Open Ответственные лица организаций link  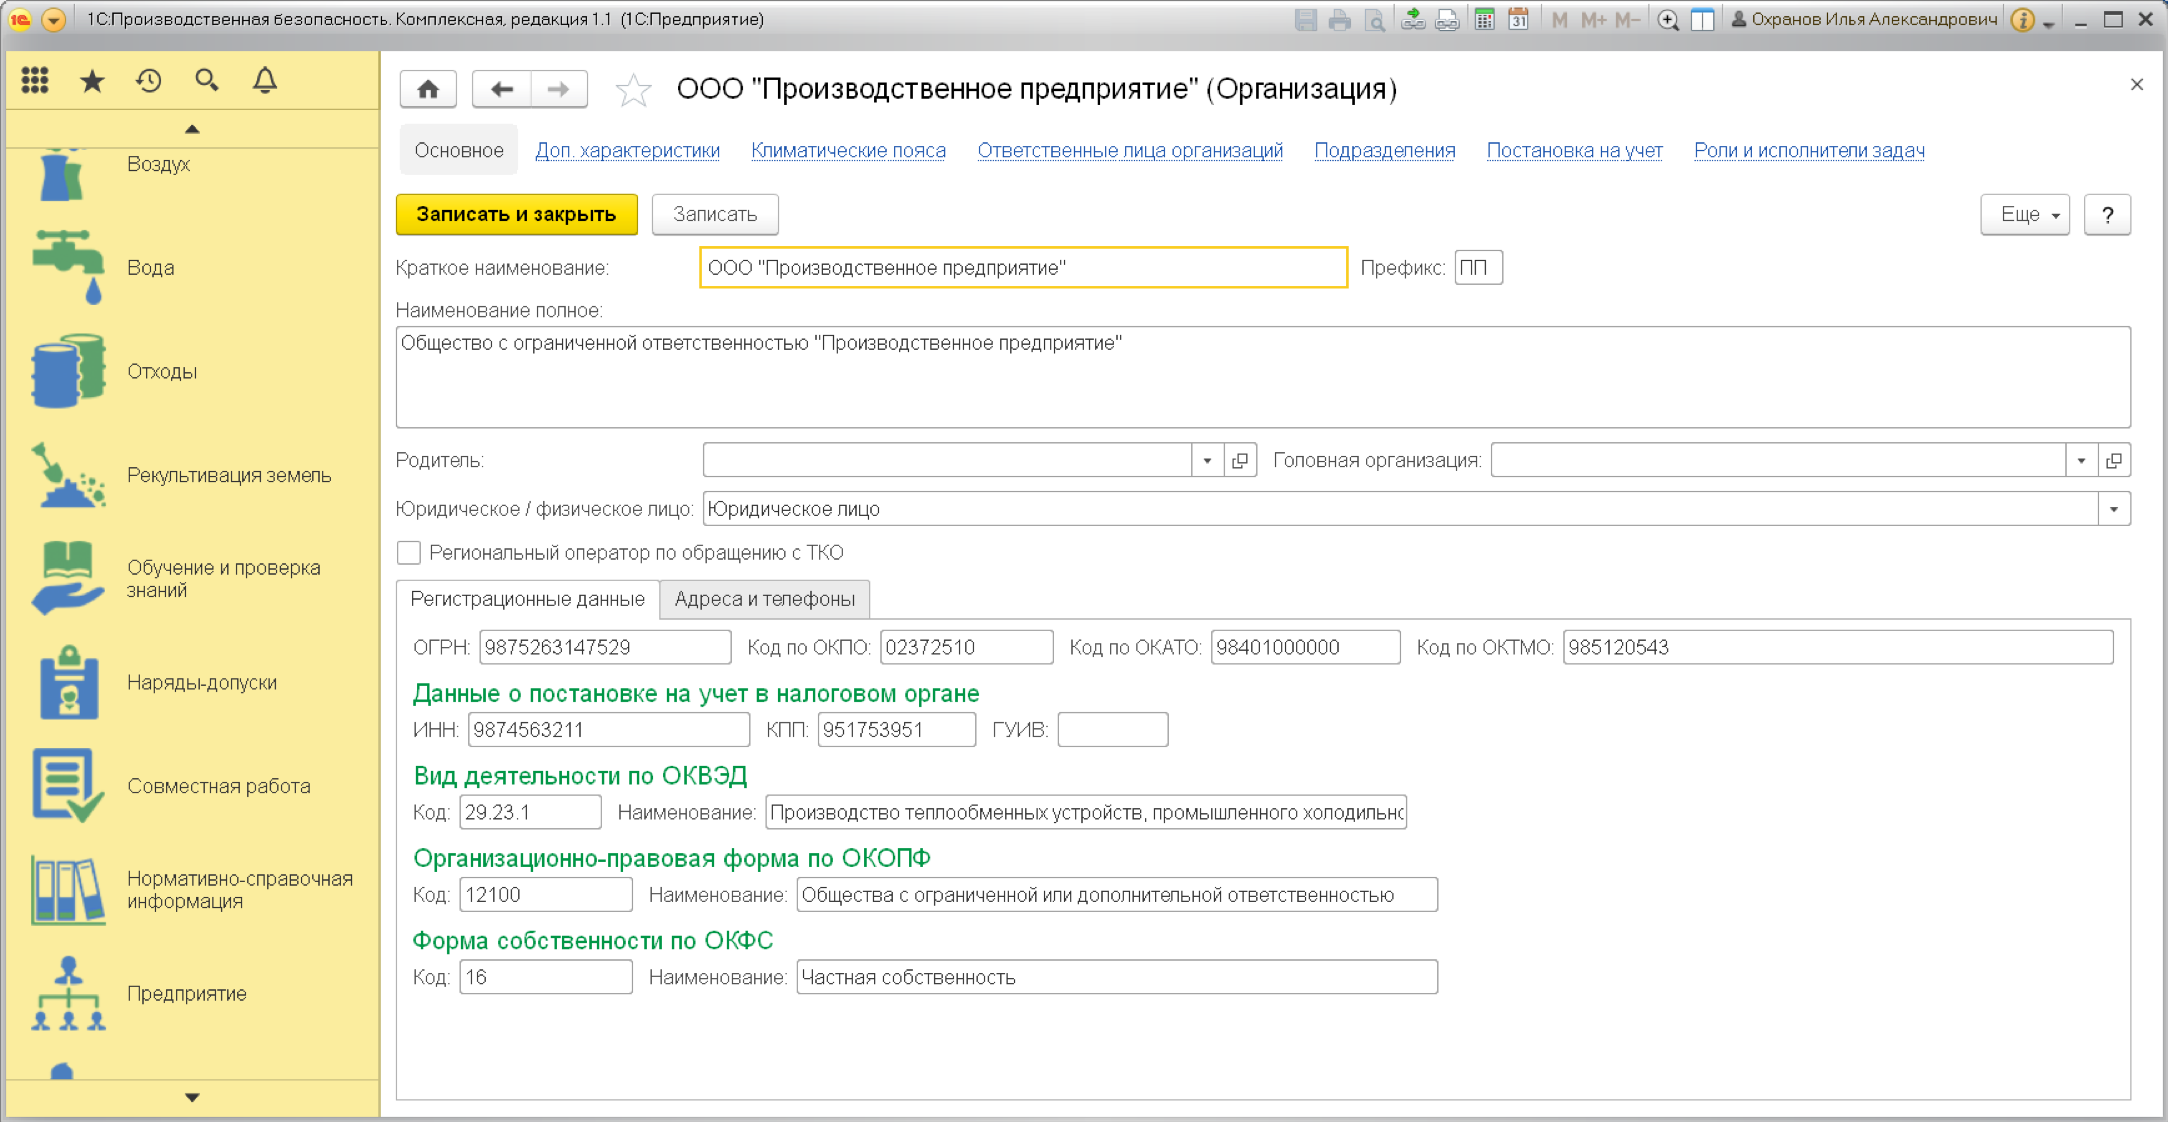(x=1130, y=150)
